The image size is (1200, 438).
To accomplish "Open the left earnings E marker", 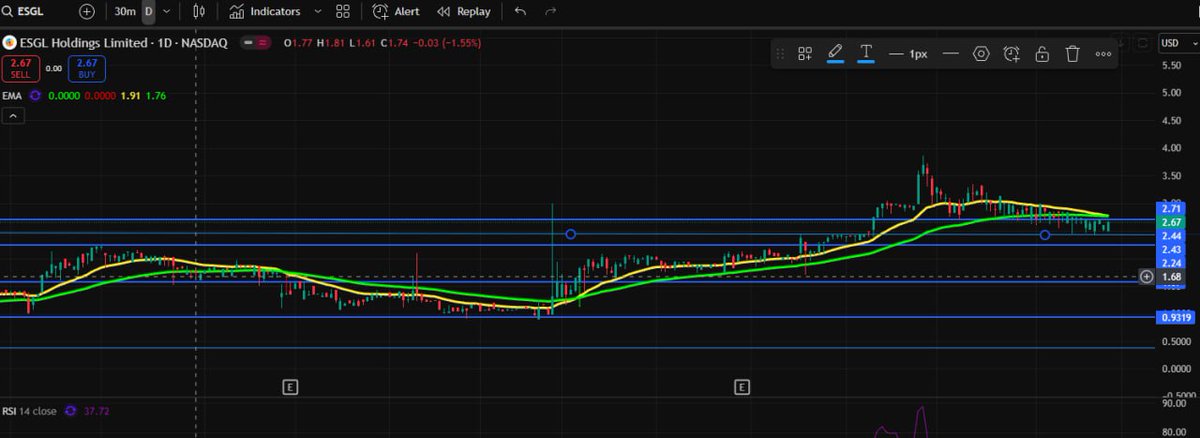I will pyautogui.click(x=291, y=385).
